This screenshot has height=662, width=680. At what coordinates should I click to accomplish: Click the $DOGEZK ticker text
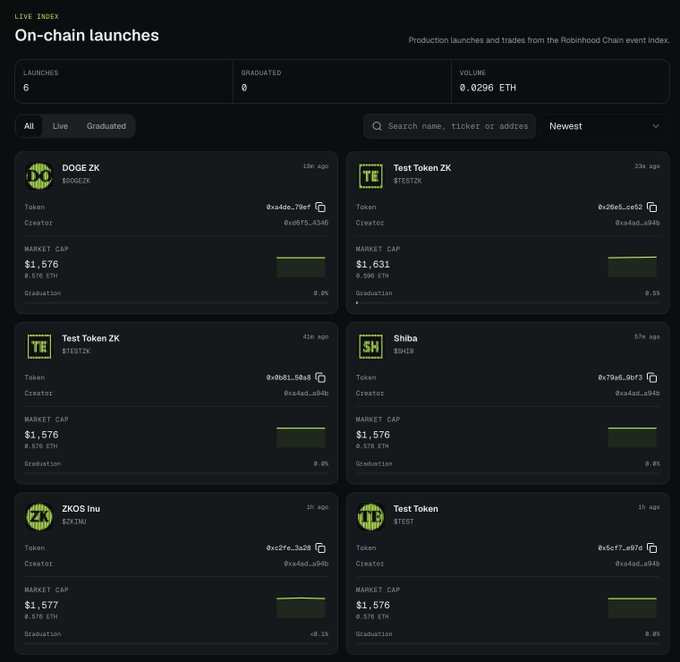[76, 181]
